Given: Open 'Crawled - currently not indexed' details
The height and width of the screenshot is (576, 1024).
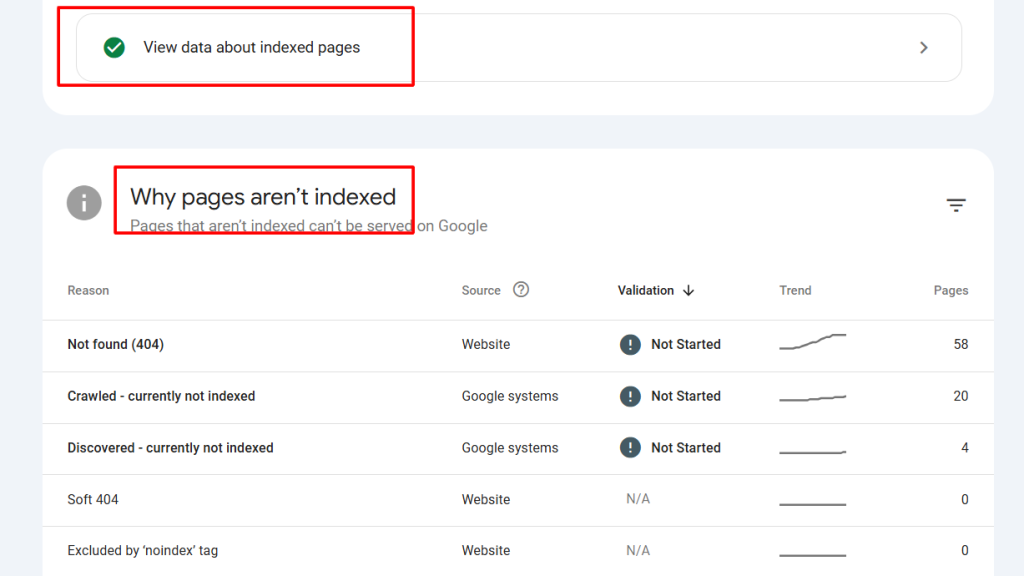Looking at the screenshot, I should coord(161,396).
